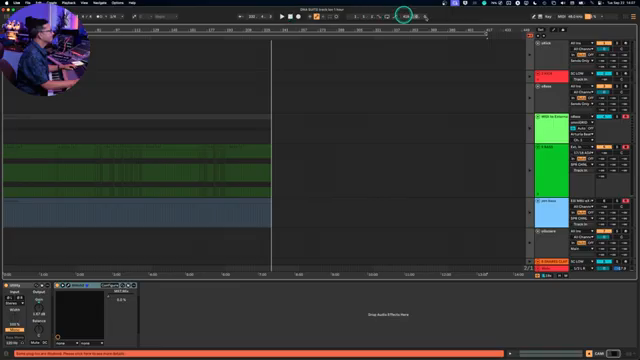The height and width of the screenshot is (360, 640).
Task: Click the W width button below tracks
Action: (565, 276)
